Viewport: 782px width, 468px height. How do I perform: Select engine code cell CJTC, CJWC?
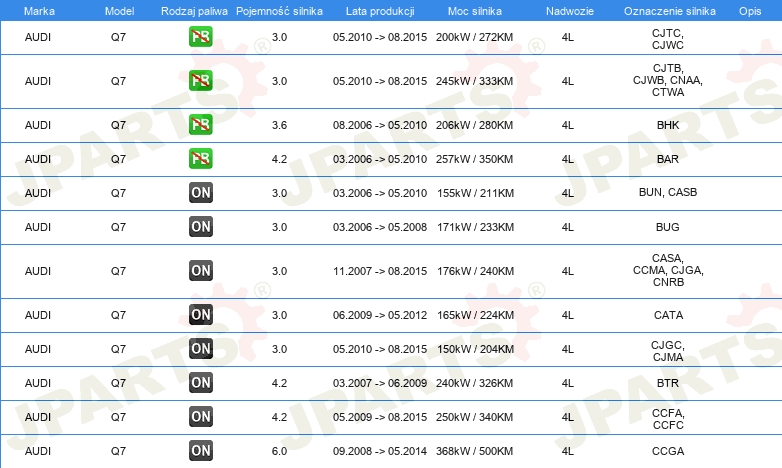coord(668,39)
